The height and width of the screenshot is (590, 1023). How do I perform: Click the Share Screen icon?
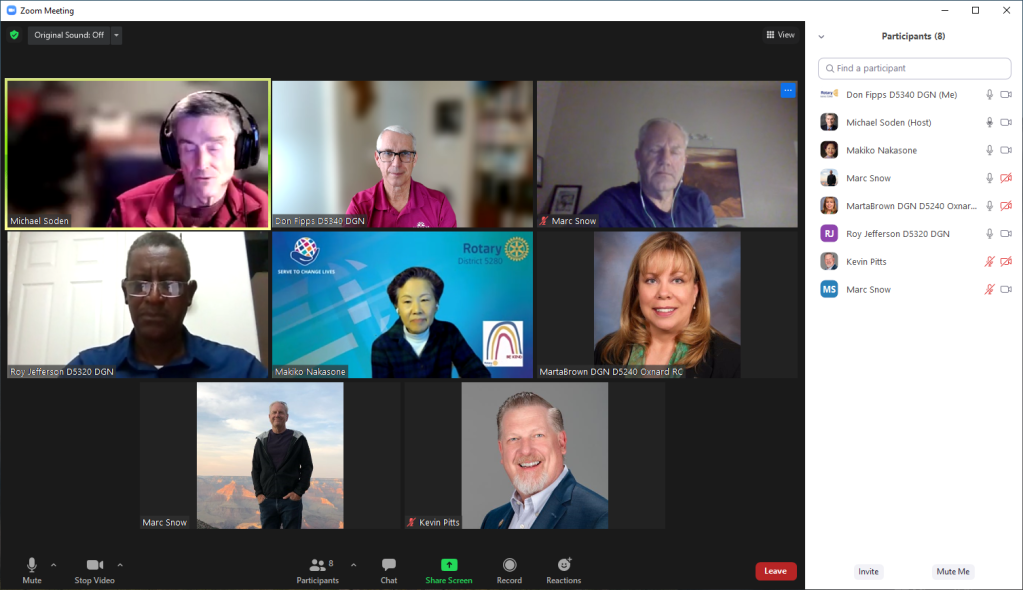click(448, 565)
